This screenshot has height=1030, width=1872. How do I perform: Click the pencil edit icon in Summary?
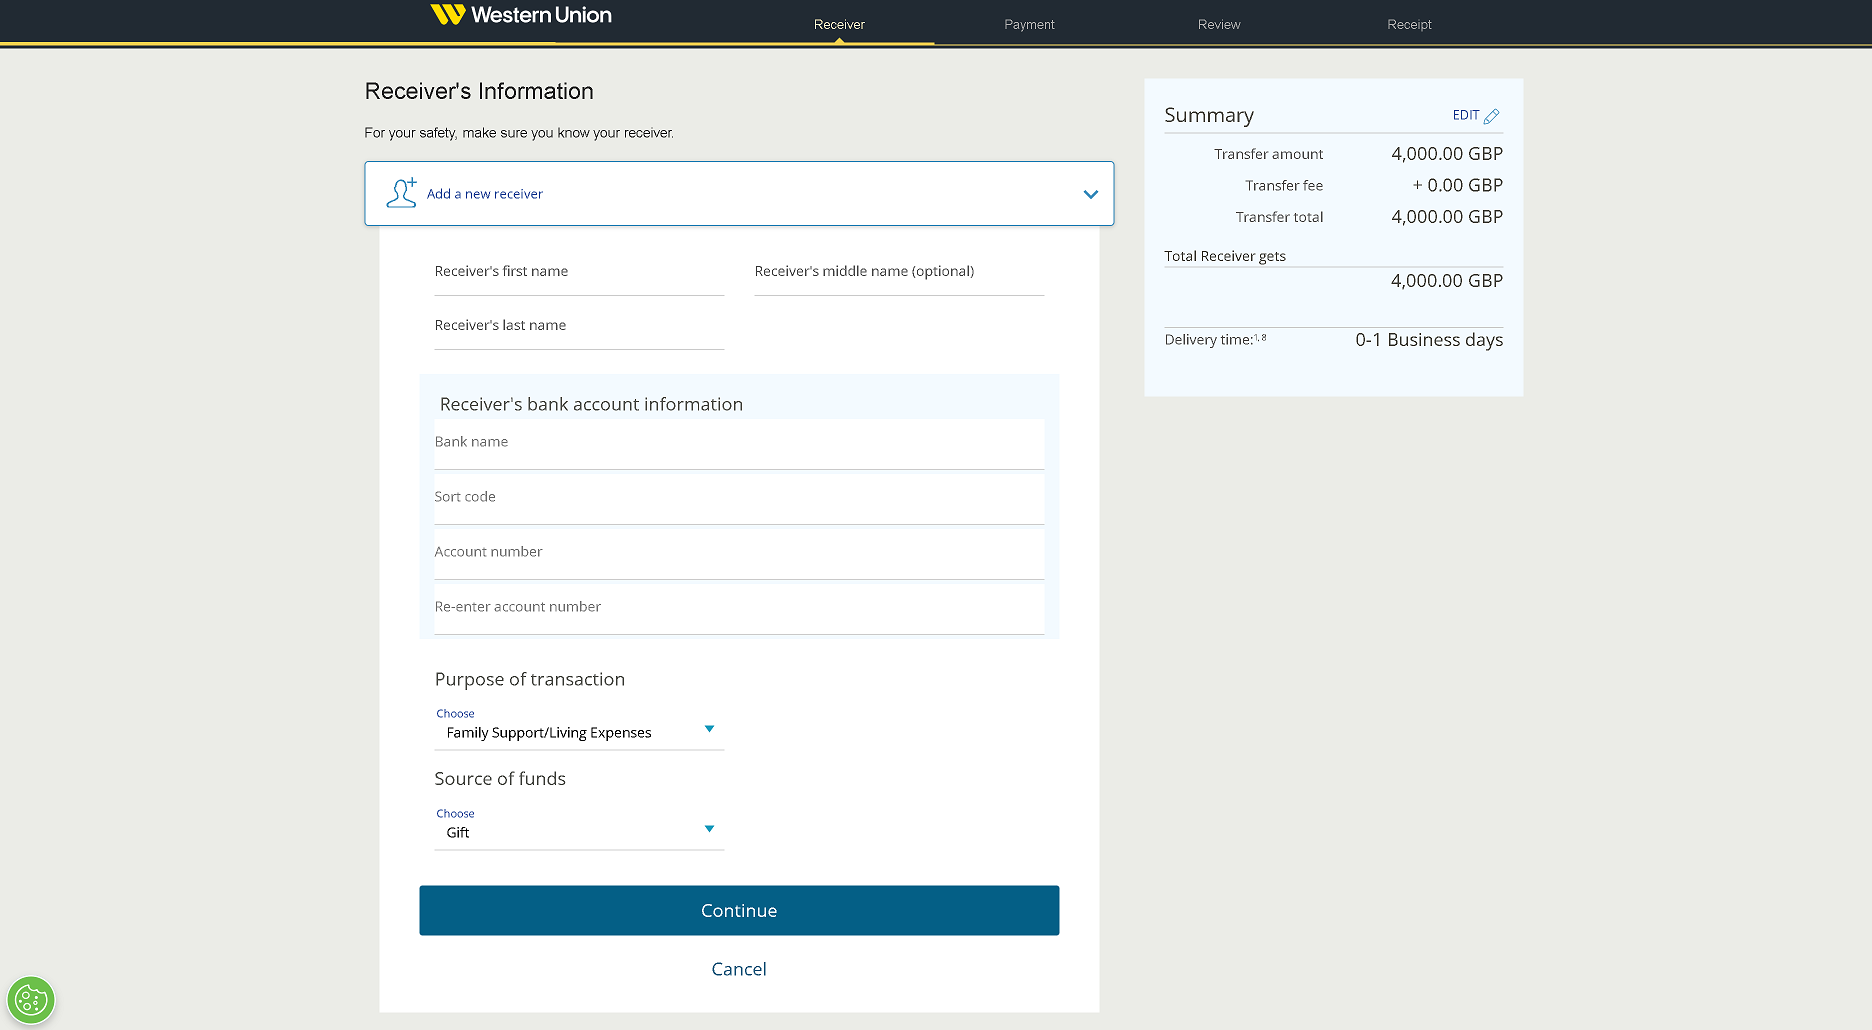pyautogui.click(x=1492, y=116)
